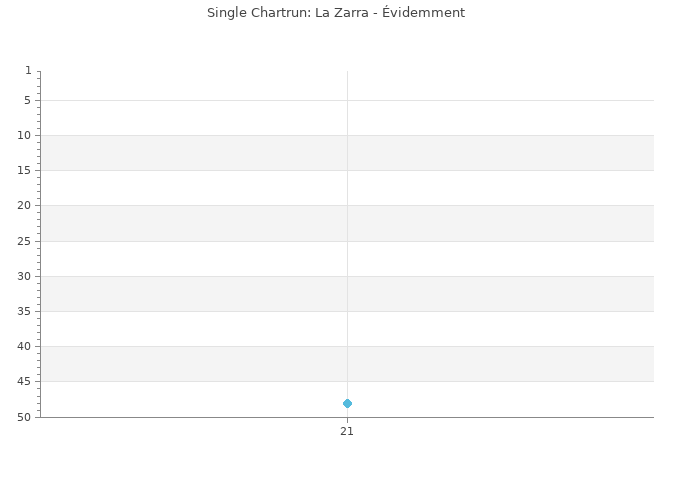Click the y-axis label 5
Image resolution: width=673 pixels, height=500 pixels.
point(27,100)
